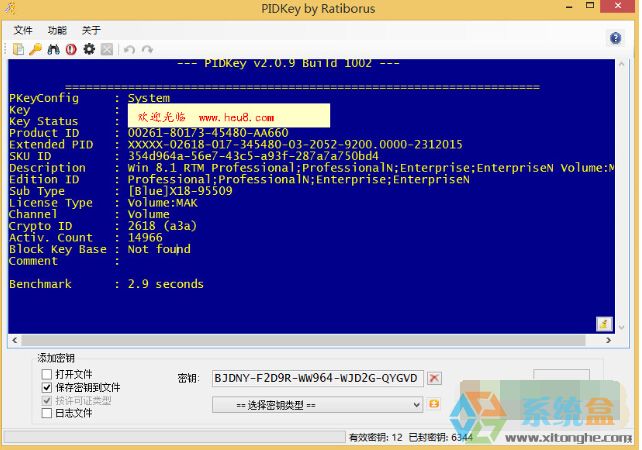The height and width of the screenshot is (450, 642).
Task: Click the vertical scrollbar down arrow
Action: (622, 327)
